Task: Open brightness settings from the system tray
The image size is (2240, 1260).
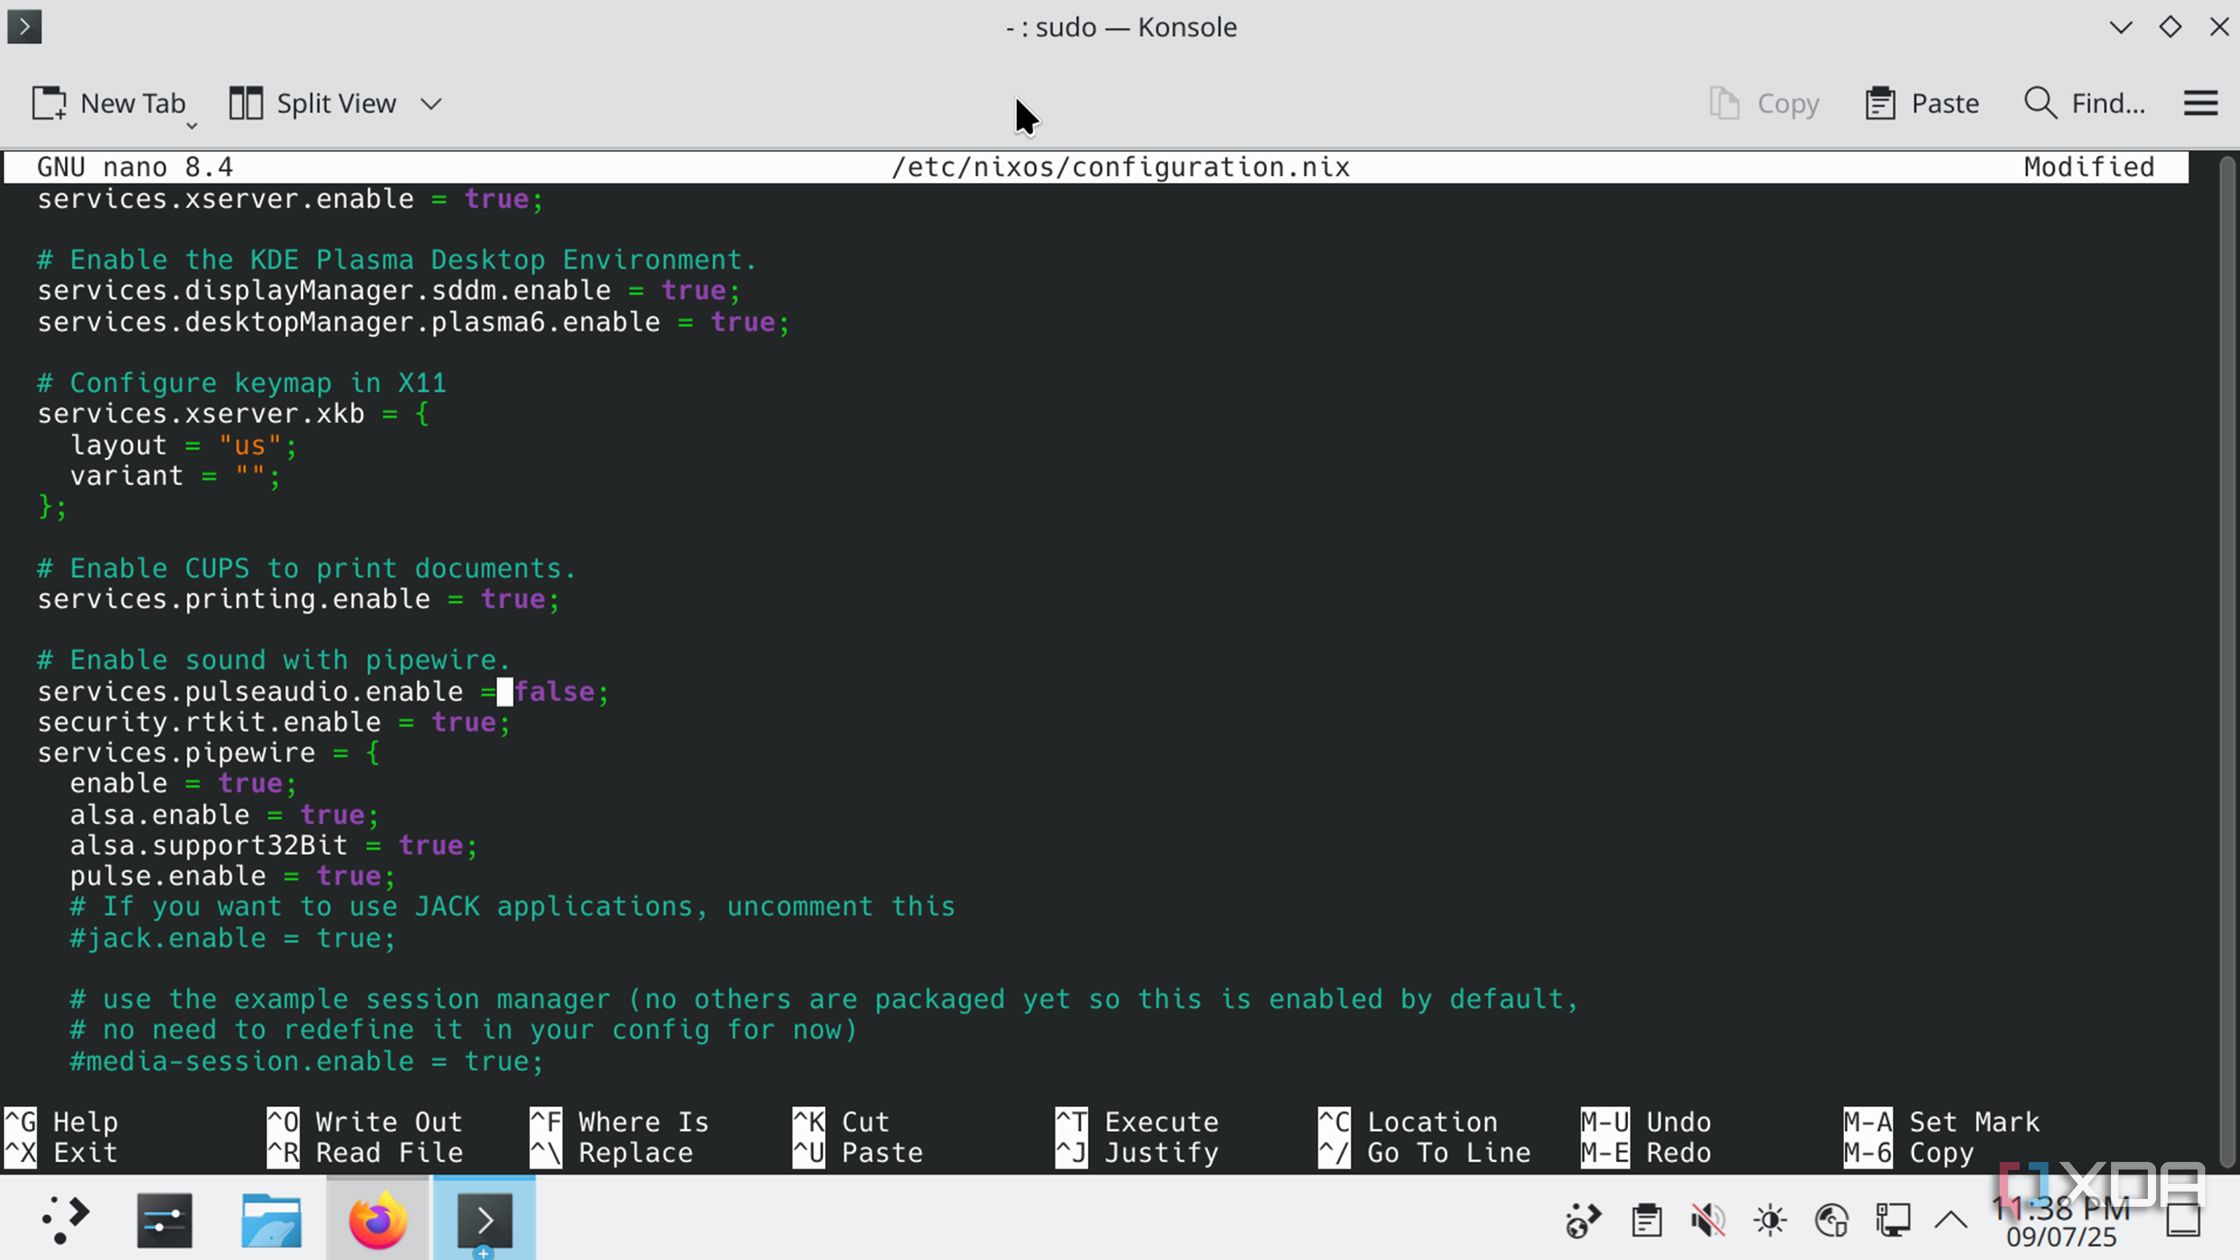Action: 1768,1218
